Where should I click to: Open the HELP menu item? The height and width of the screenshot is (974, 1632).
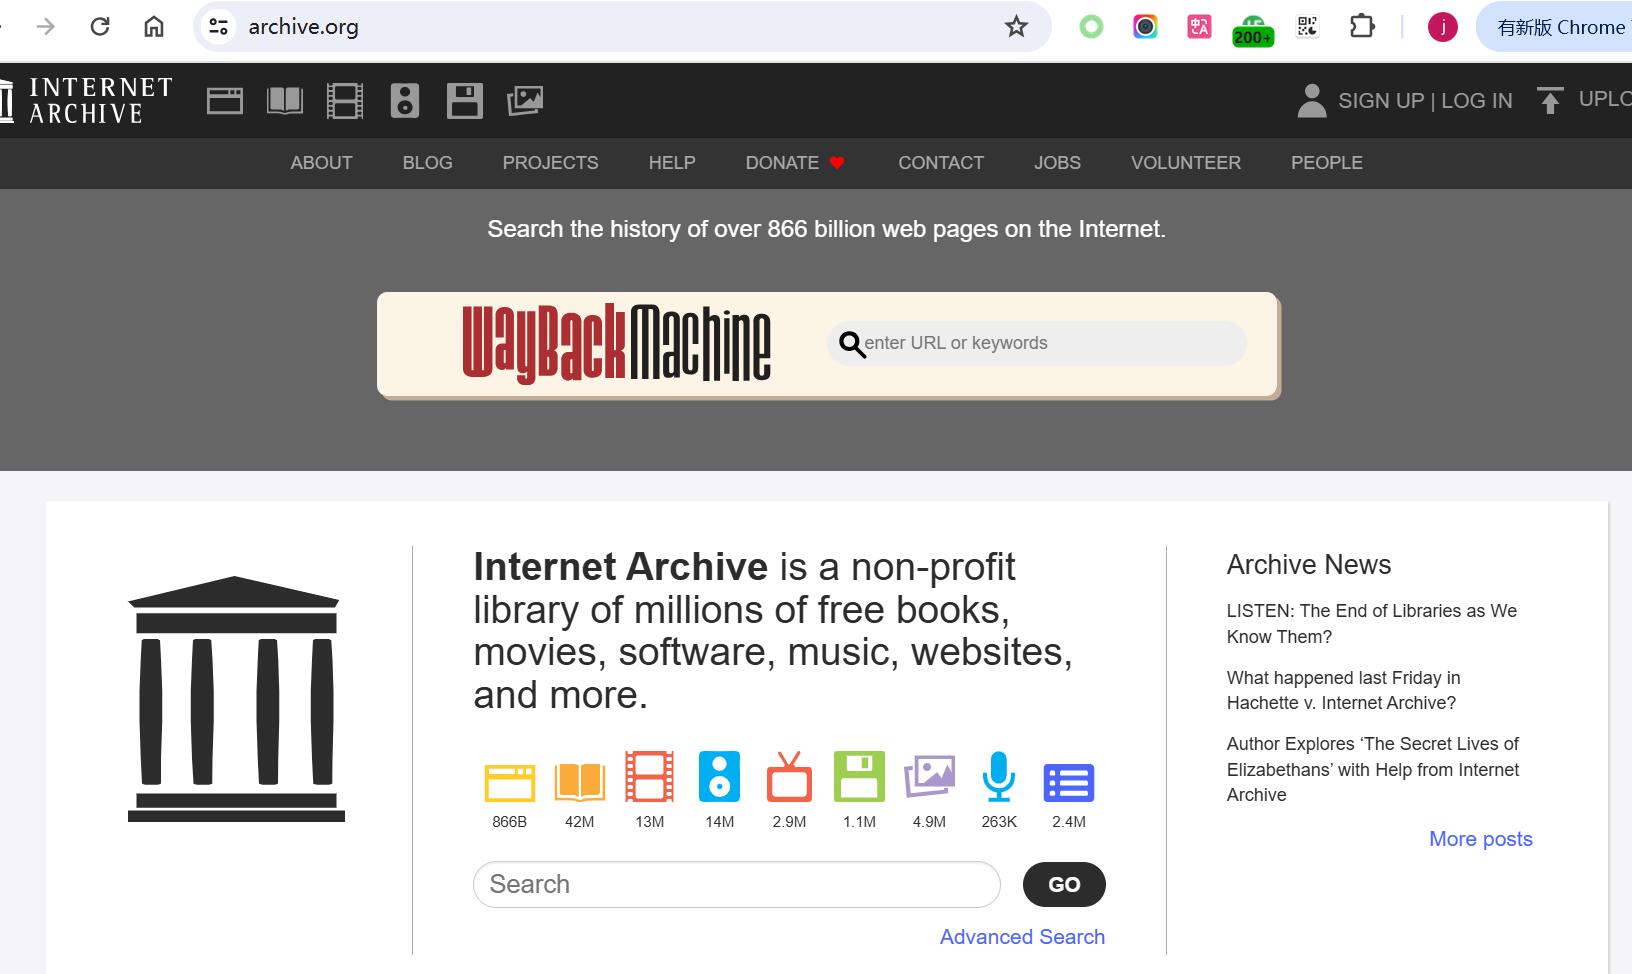(672, 163)
